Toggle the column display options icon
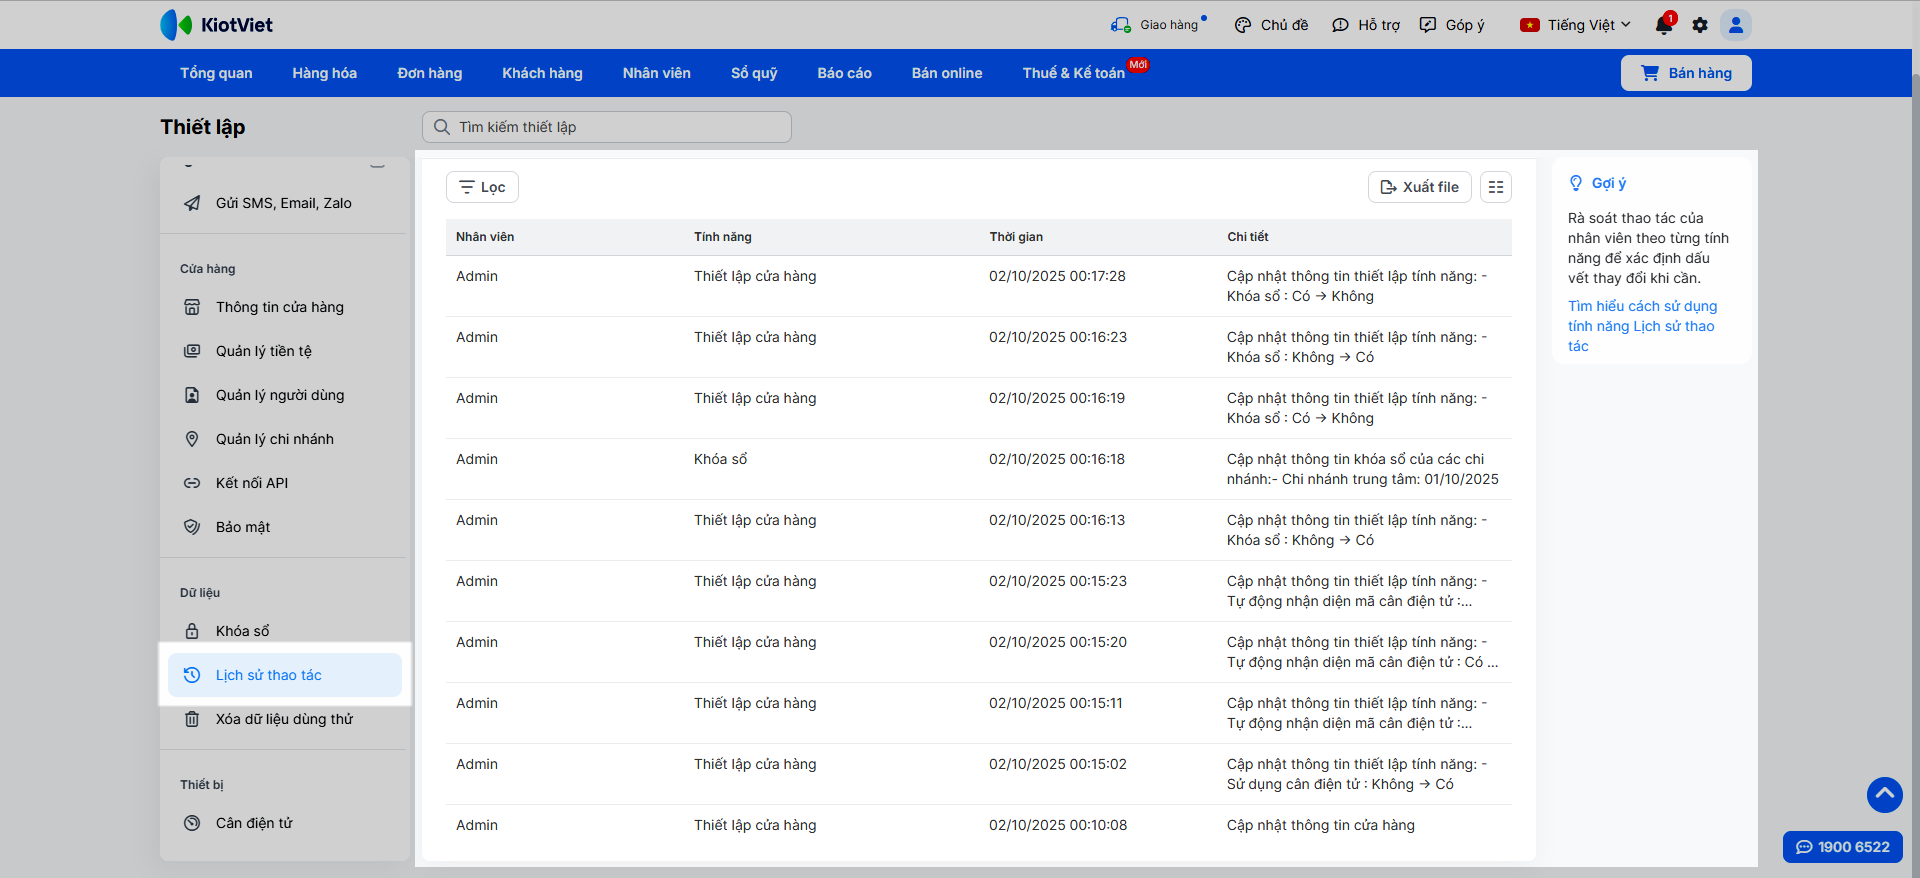Screen dimensions: 1920x878 (1496, 187)
